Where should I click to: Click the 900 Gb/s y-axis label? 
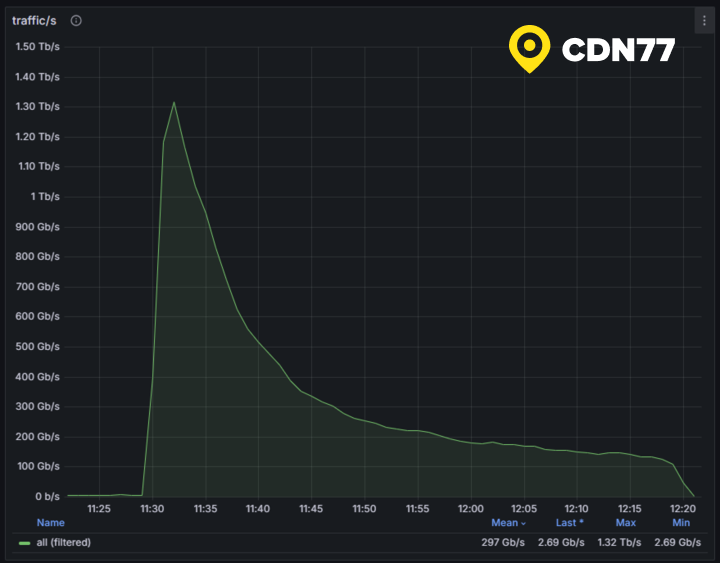point(37,227)
